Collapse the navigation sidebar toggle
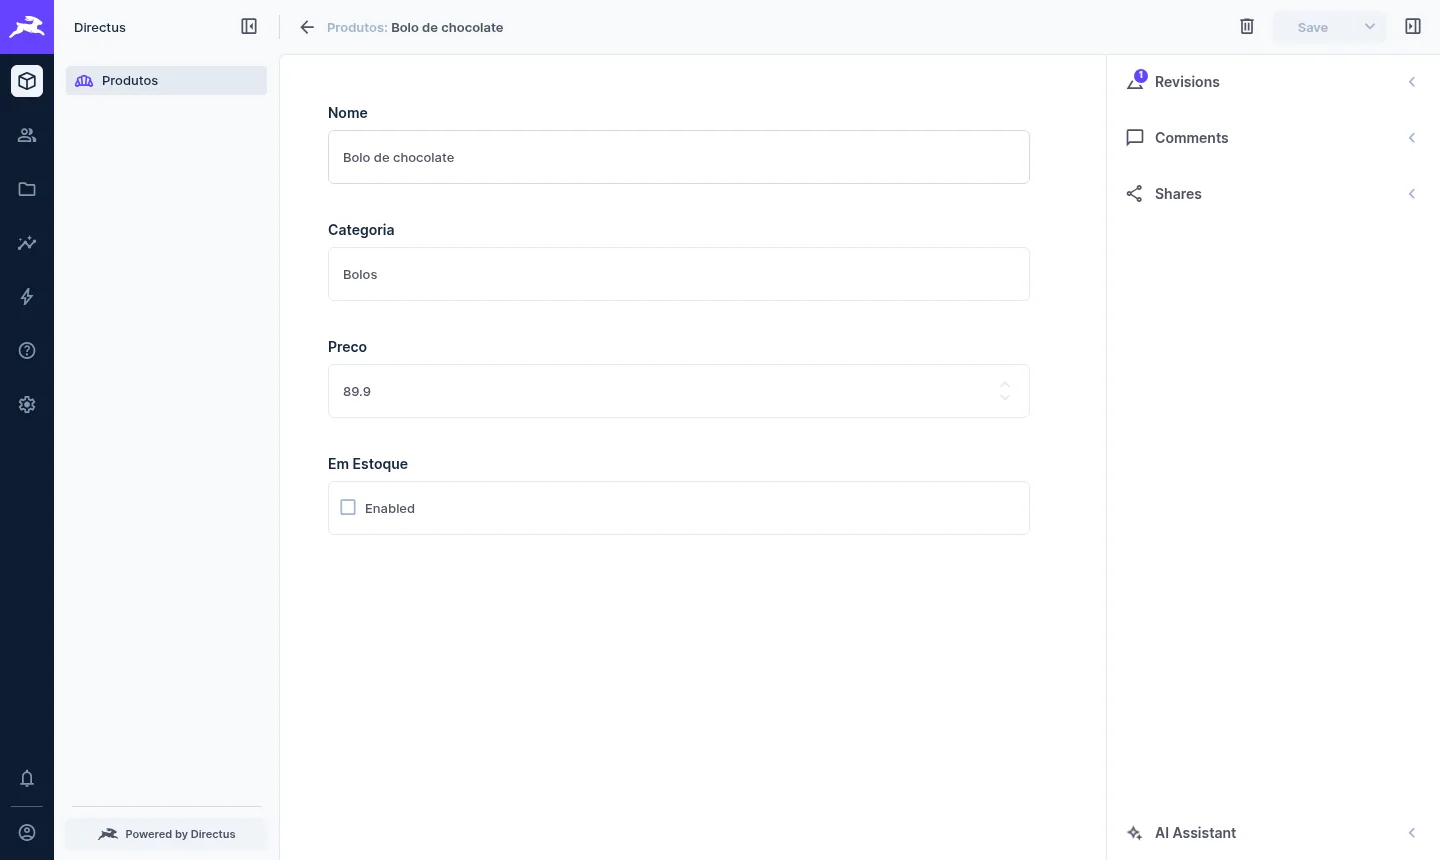 click(249, 27)
